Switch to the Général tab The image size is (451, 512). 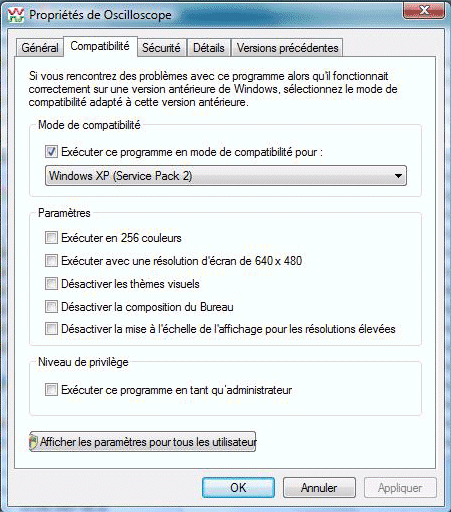click(x=40, y=48)
